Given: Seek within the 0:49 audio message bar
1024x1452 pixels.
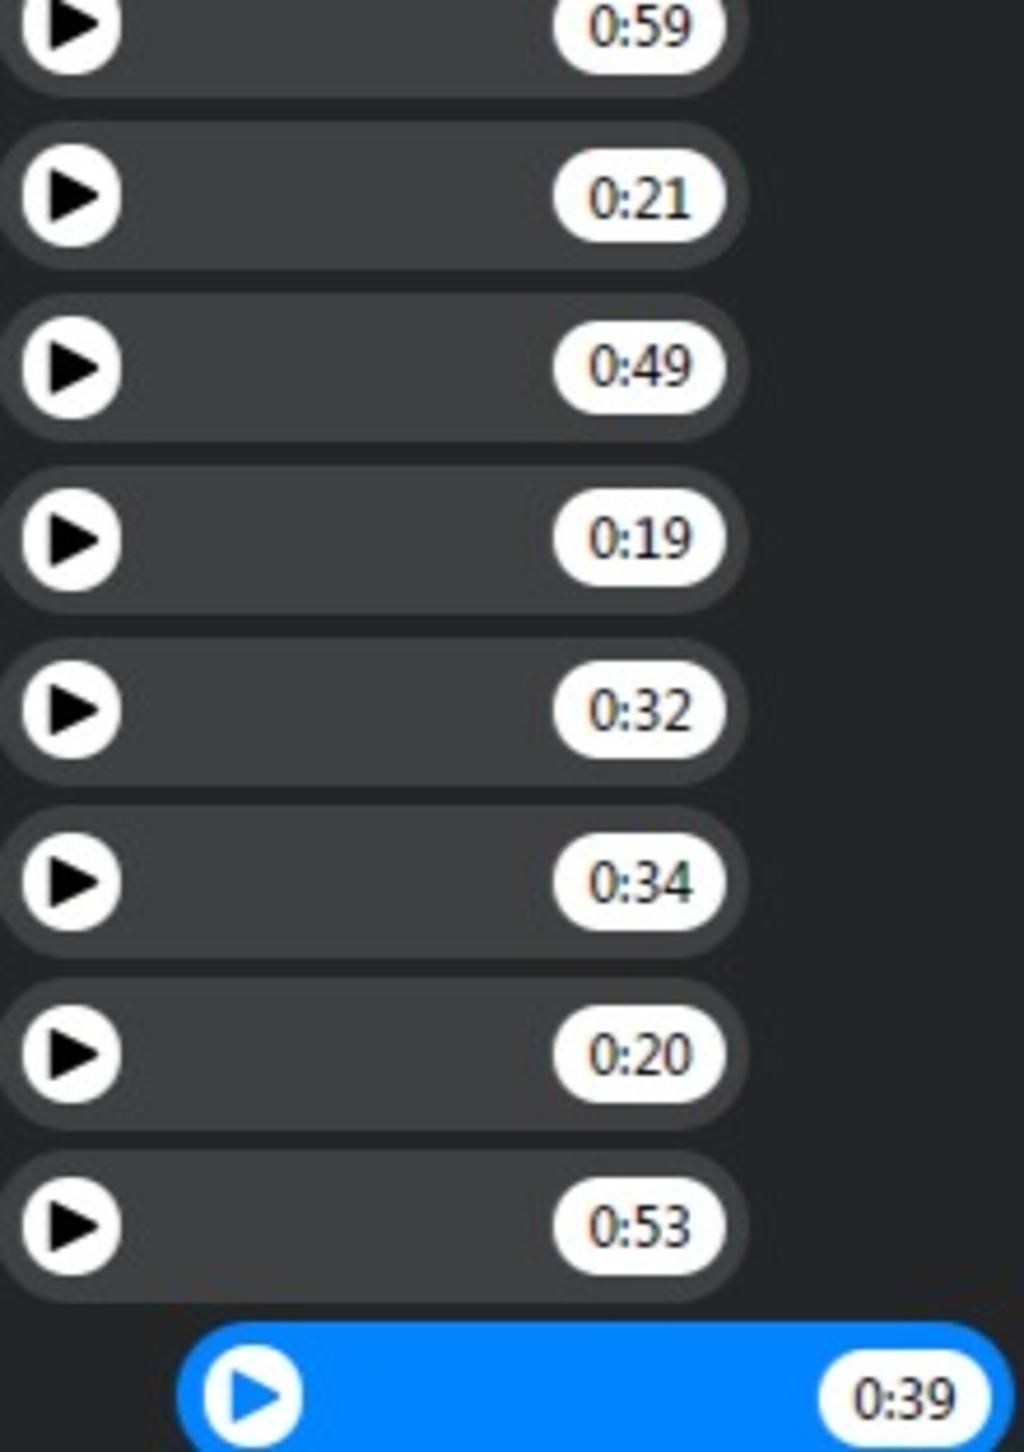Looking at the screenshot, I should [337, 367].
